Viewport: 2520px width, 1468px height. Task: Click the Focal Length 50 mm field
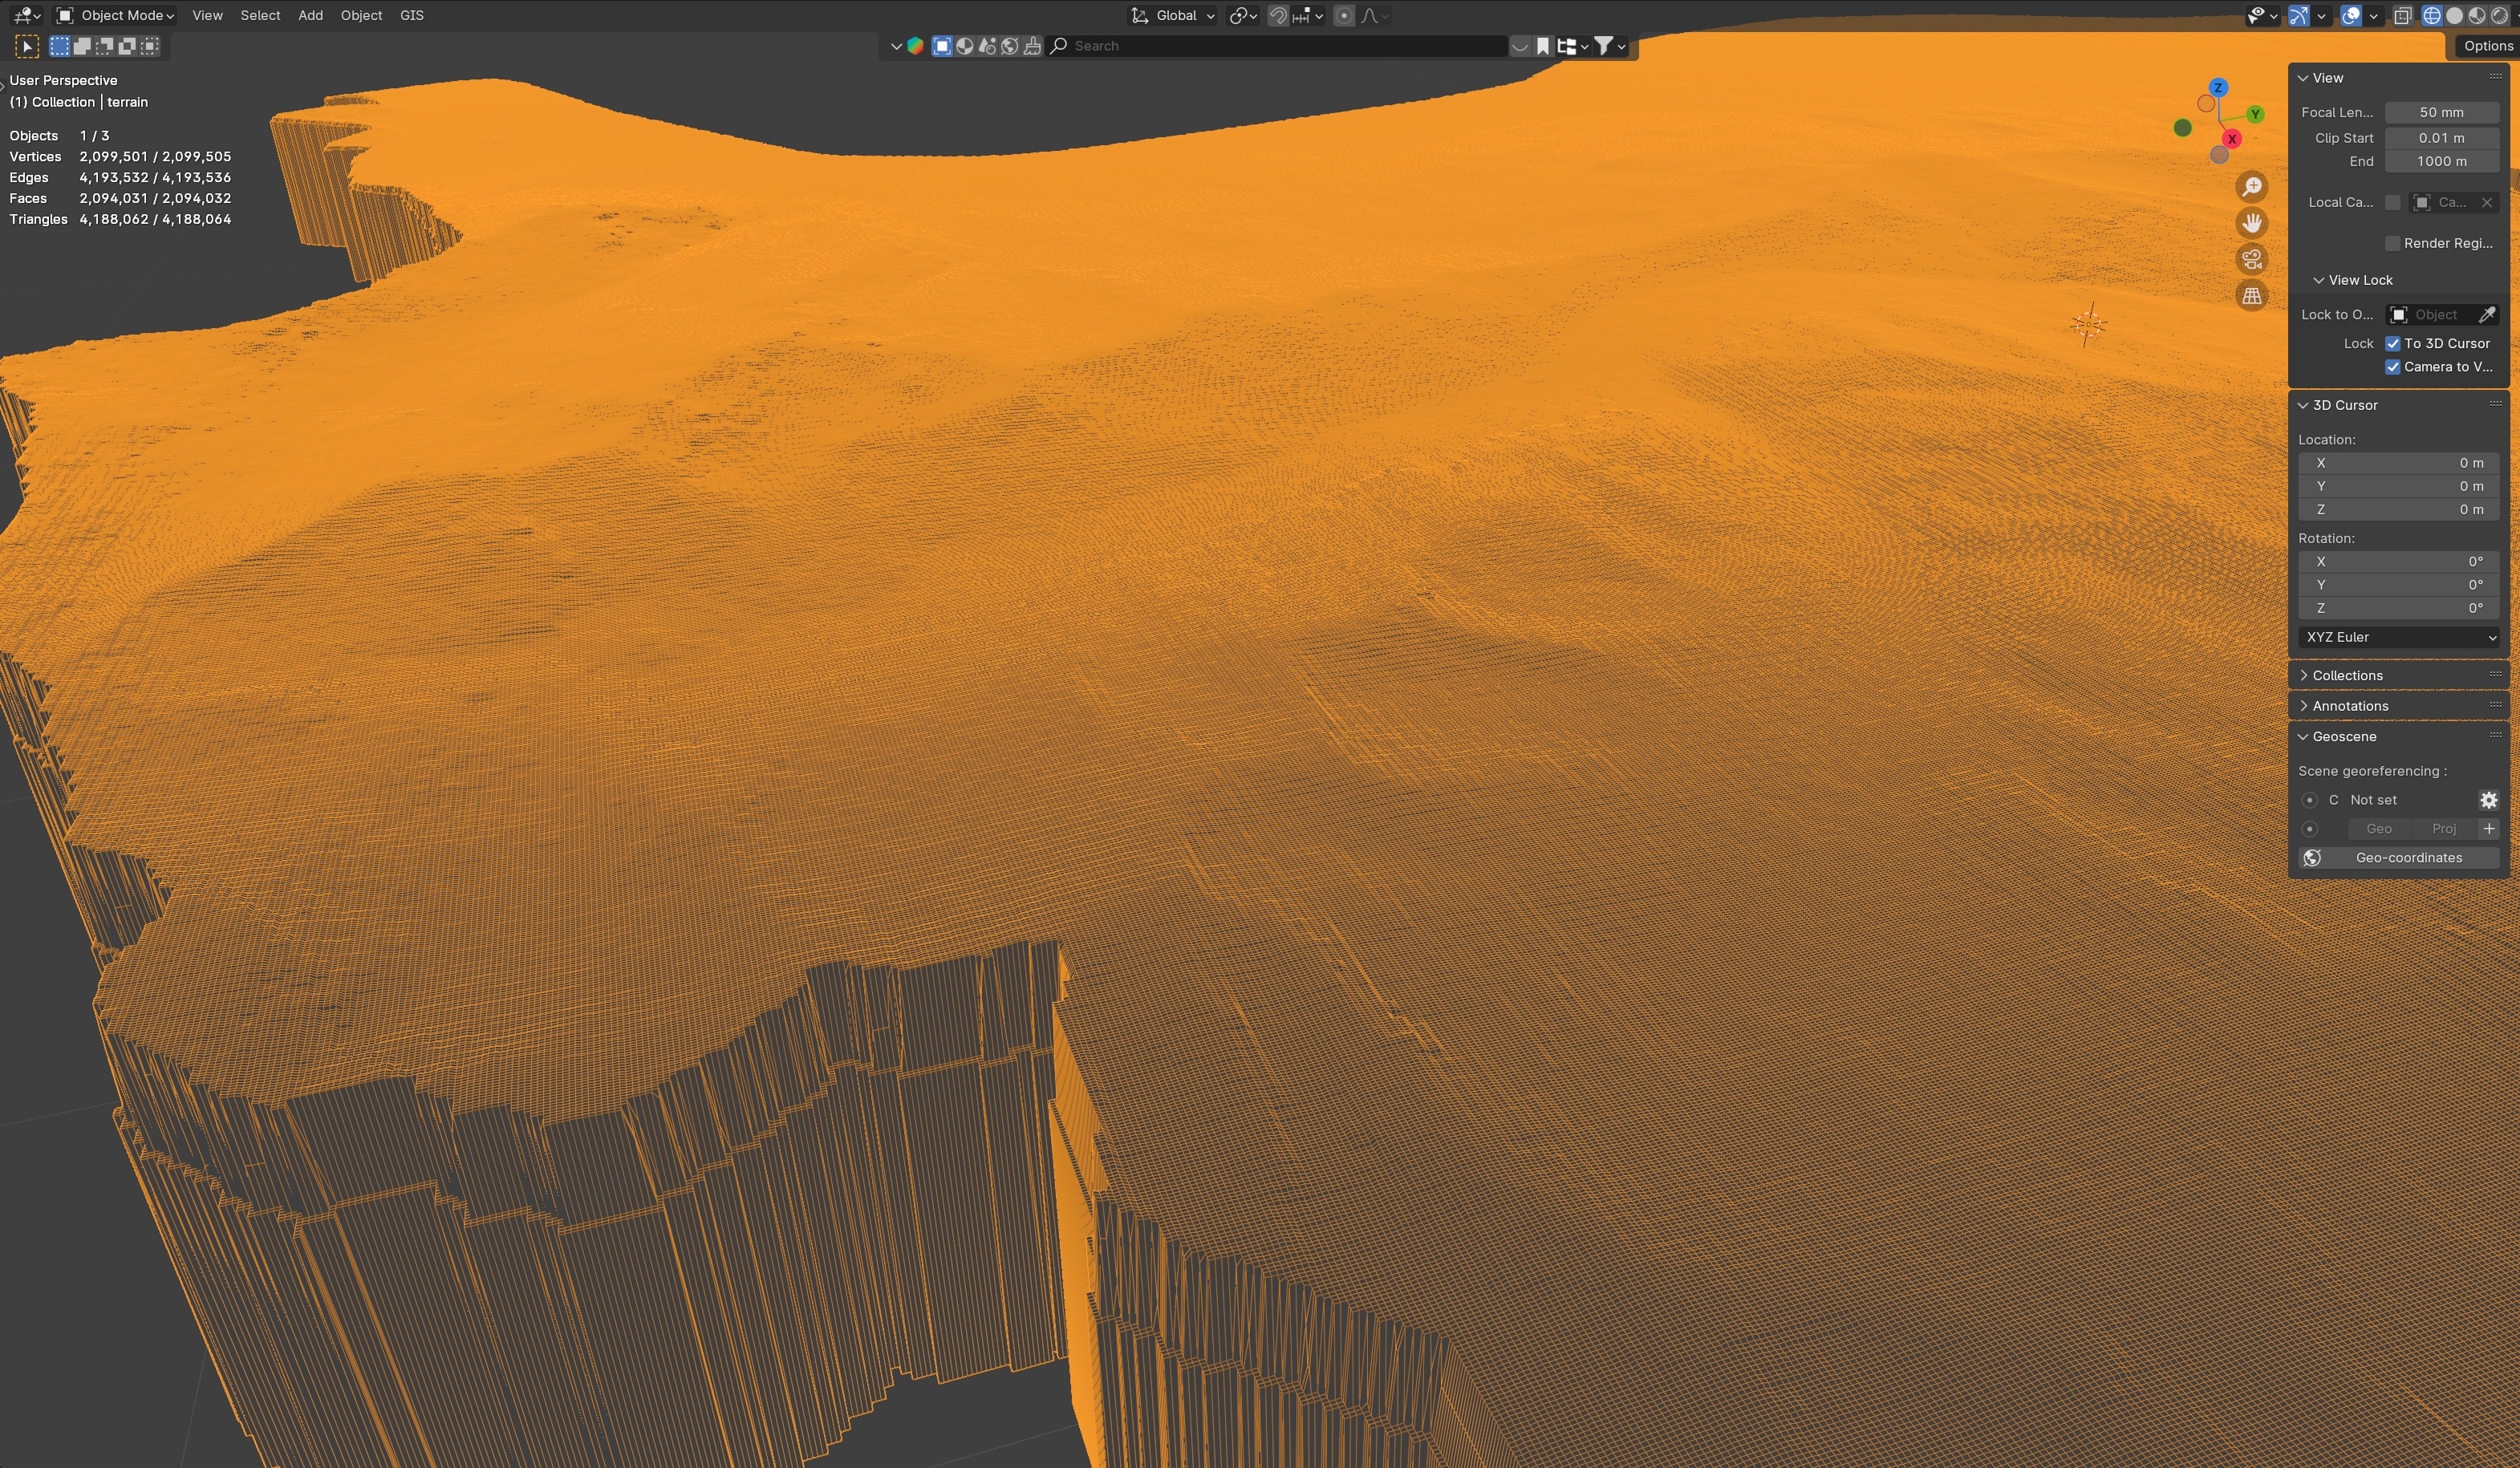(x=2440, y=112)
